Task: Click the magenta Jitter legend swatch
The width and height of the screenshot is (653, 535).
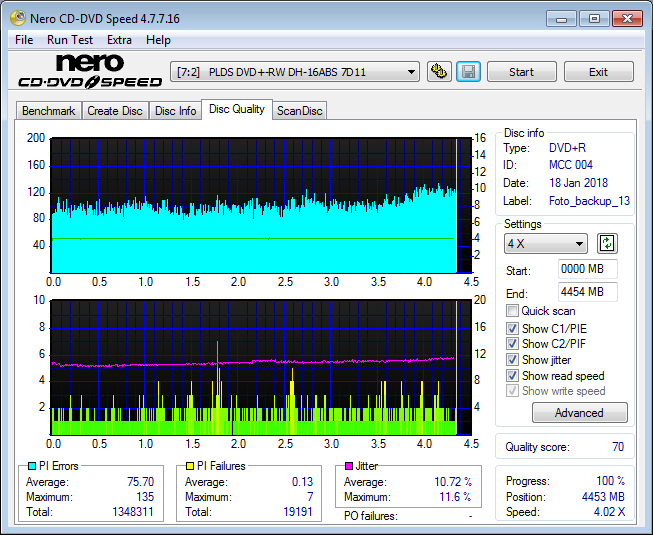Action: click(349, 466)
